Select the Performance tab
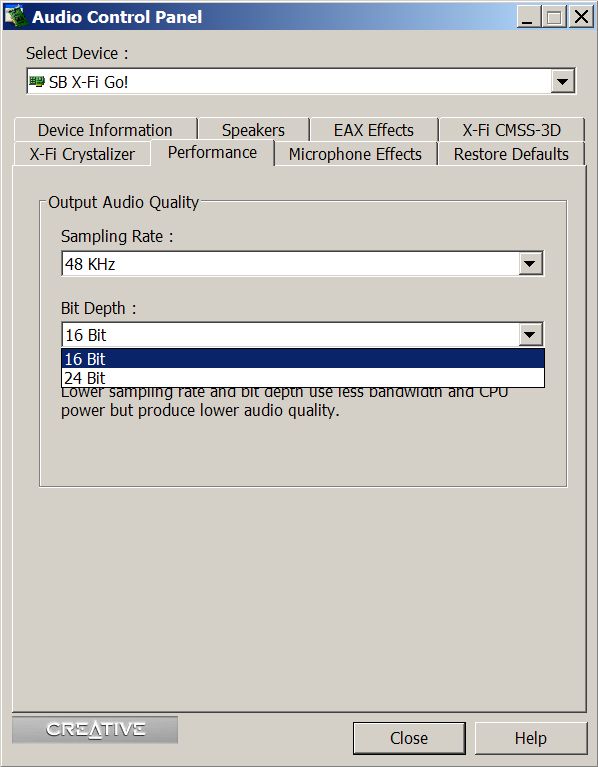 [212, 153]
